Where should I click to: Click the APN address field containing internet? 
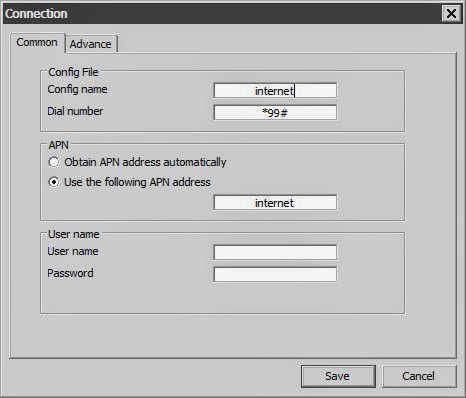pos(275,203)
